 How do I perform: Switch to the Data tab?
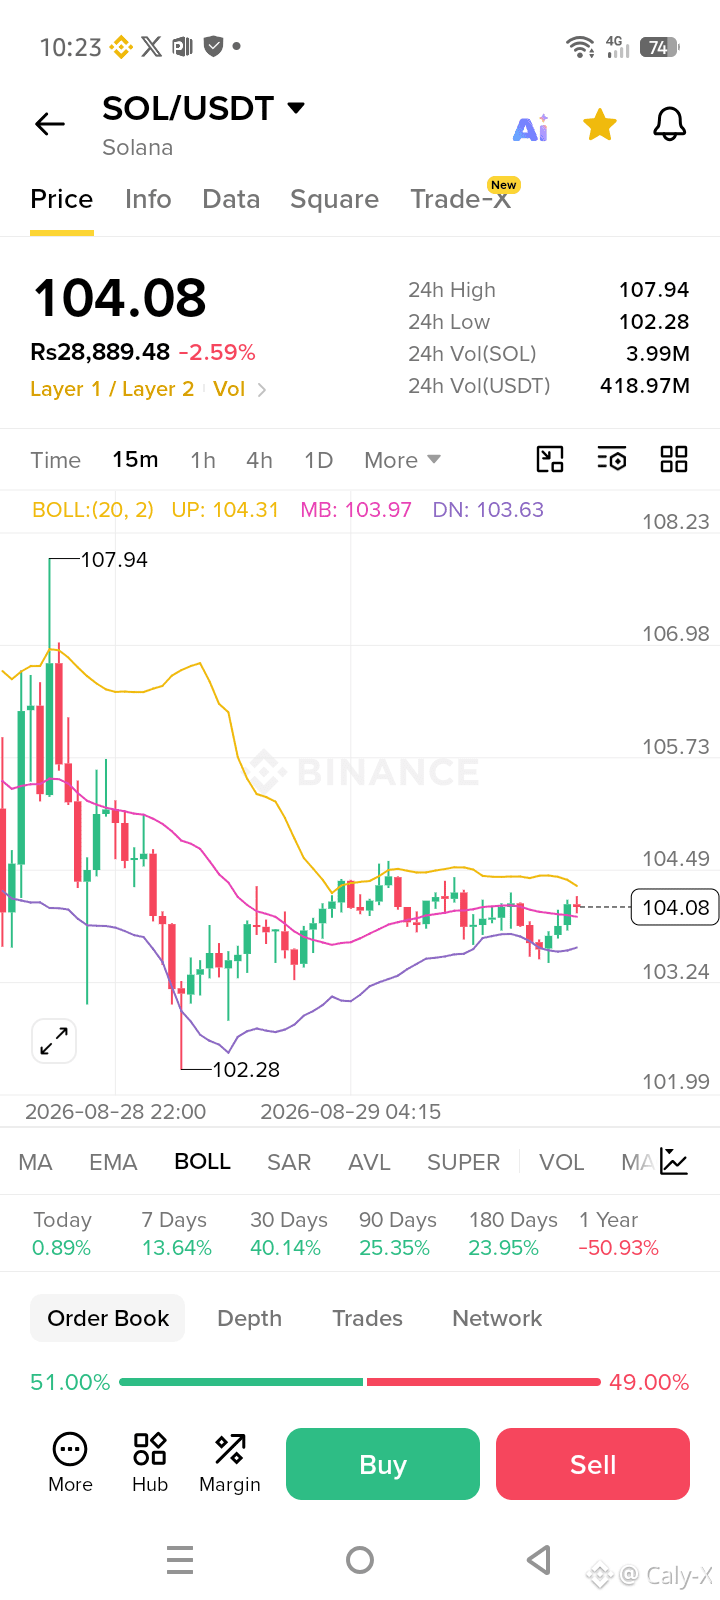(231, 199)
